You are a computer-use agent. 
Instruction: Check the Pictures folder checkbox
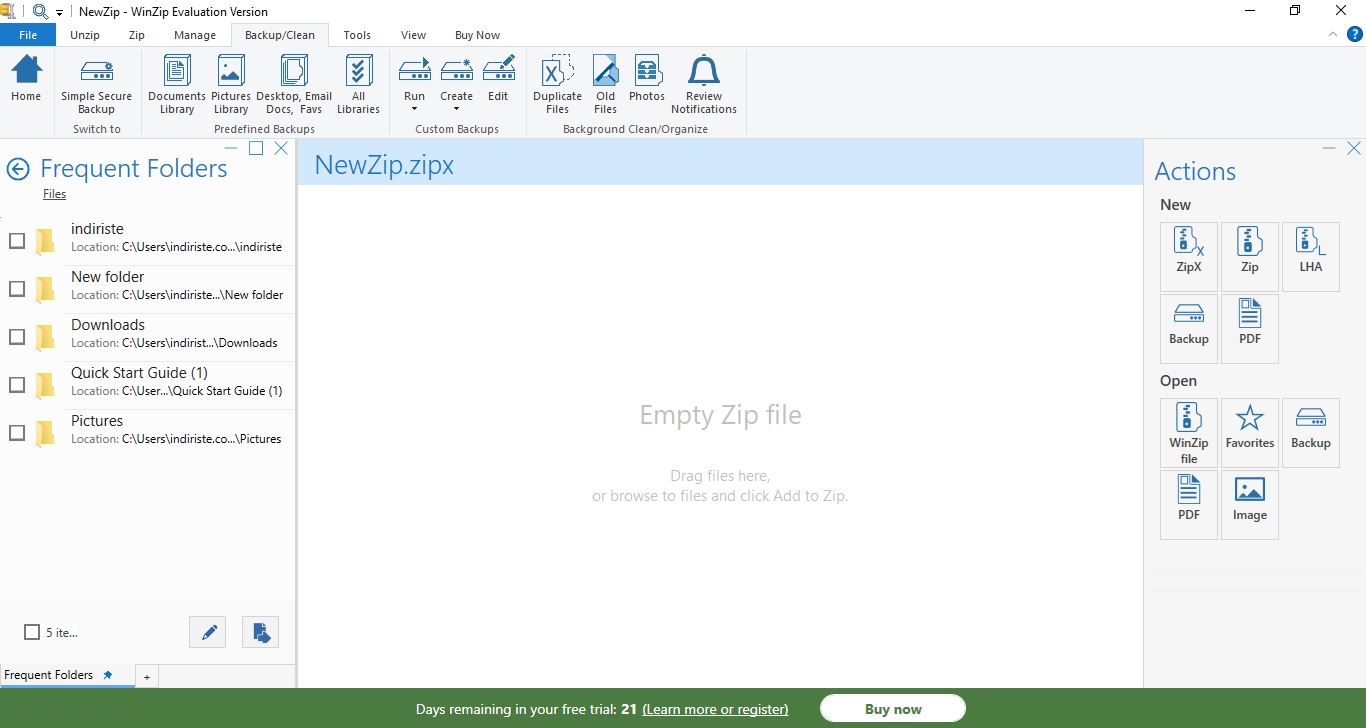click(x=17, y=433)
